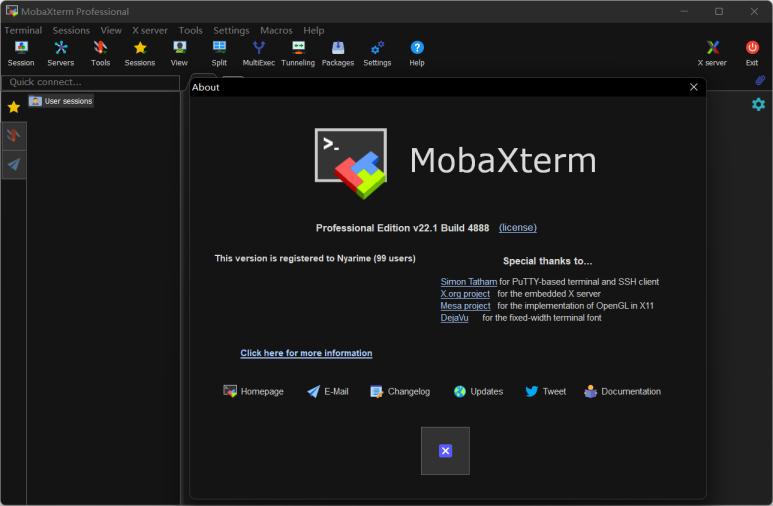
Task: Open the Settings gears toolbar icon
Action: 378,53
